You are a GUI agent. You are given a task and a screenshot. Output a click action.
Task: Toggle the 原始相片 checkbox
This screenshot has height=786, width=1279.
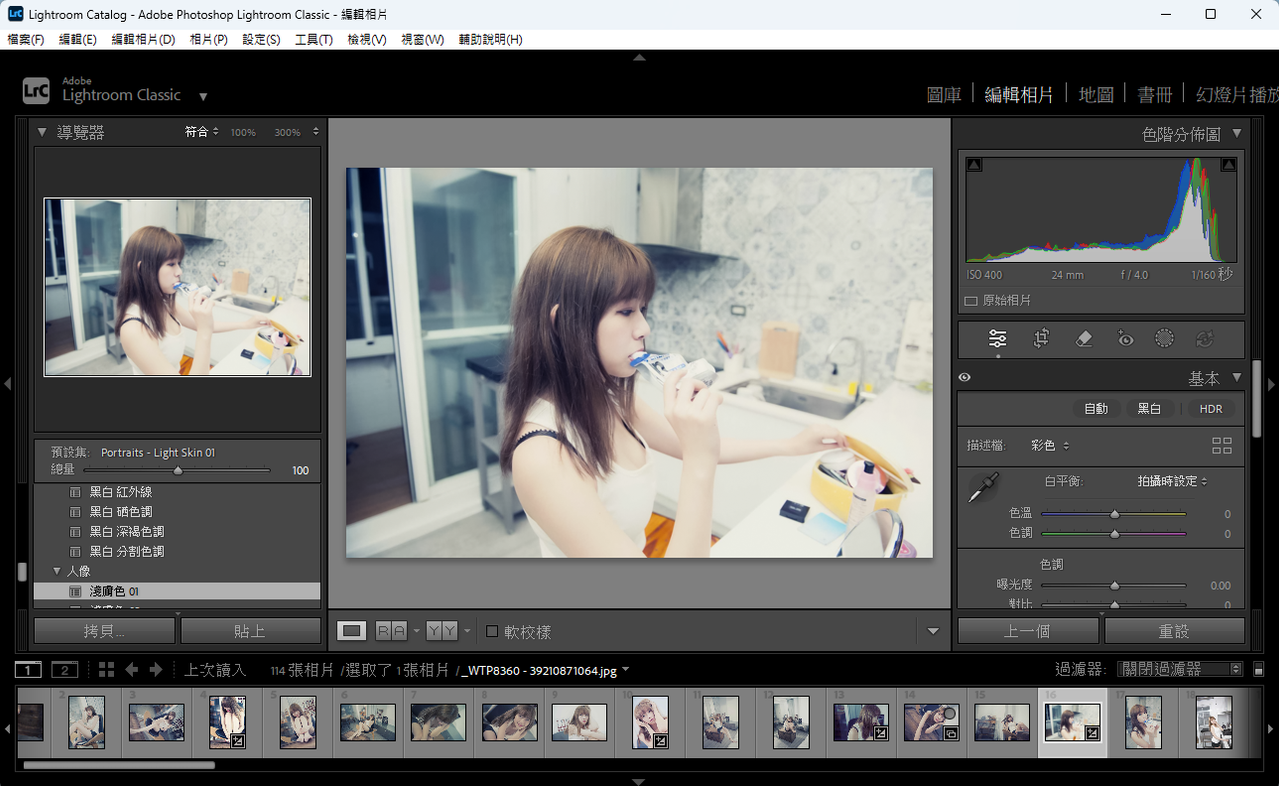970,300
